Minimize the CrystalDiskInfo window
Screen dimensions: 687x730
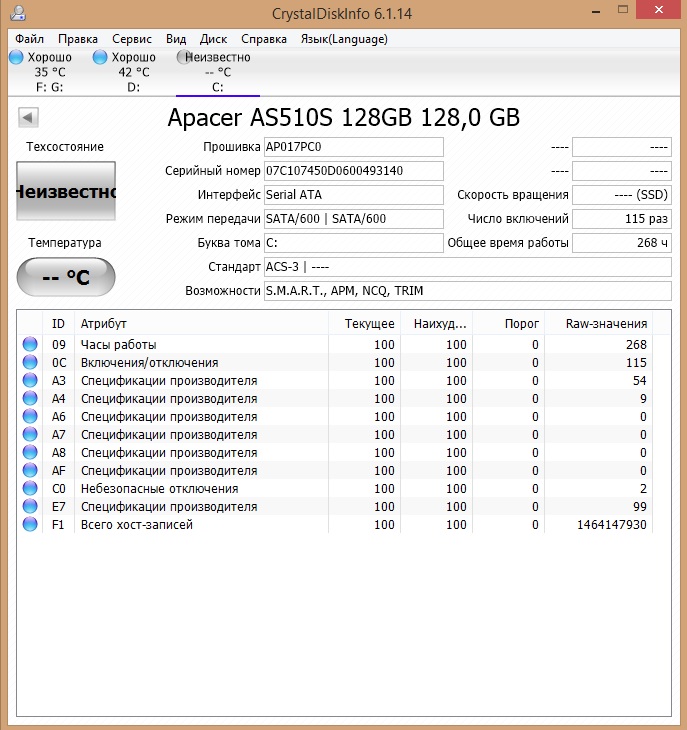click(x=595, y=11)
